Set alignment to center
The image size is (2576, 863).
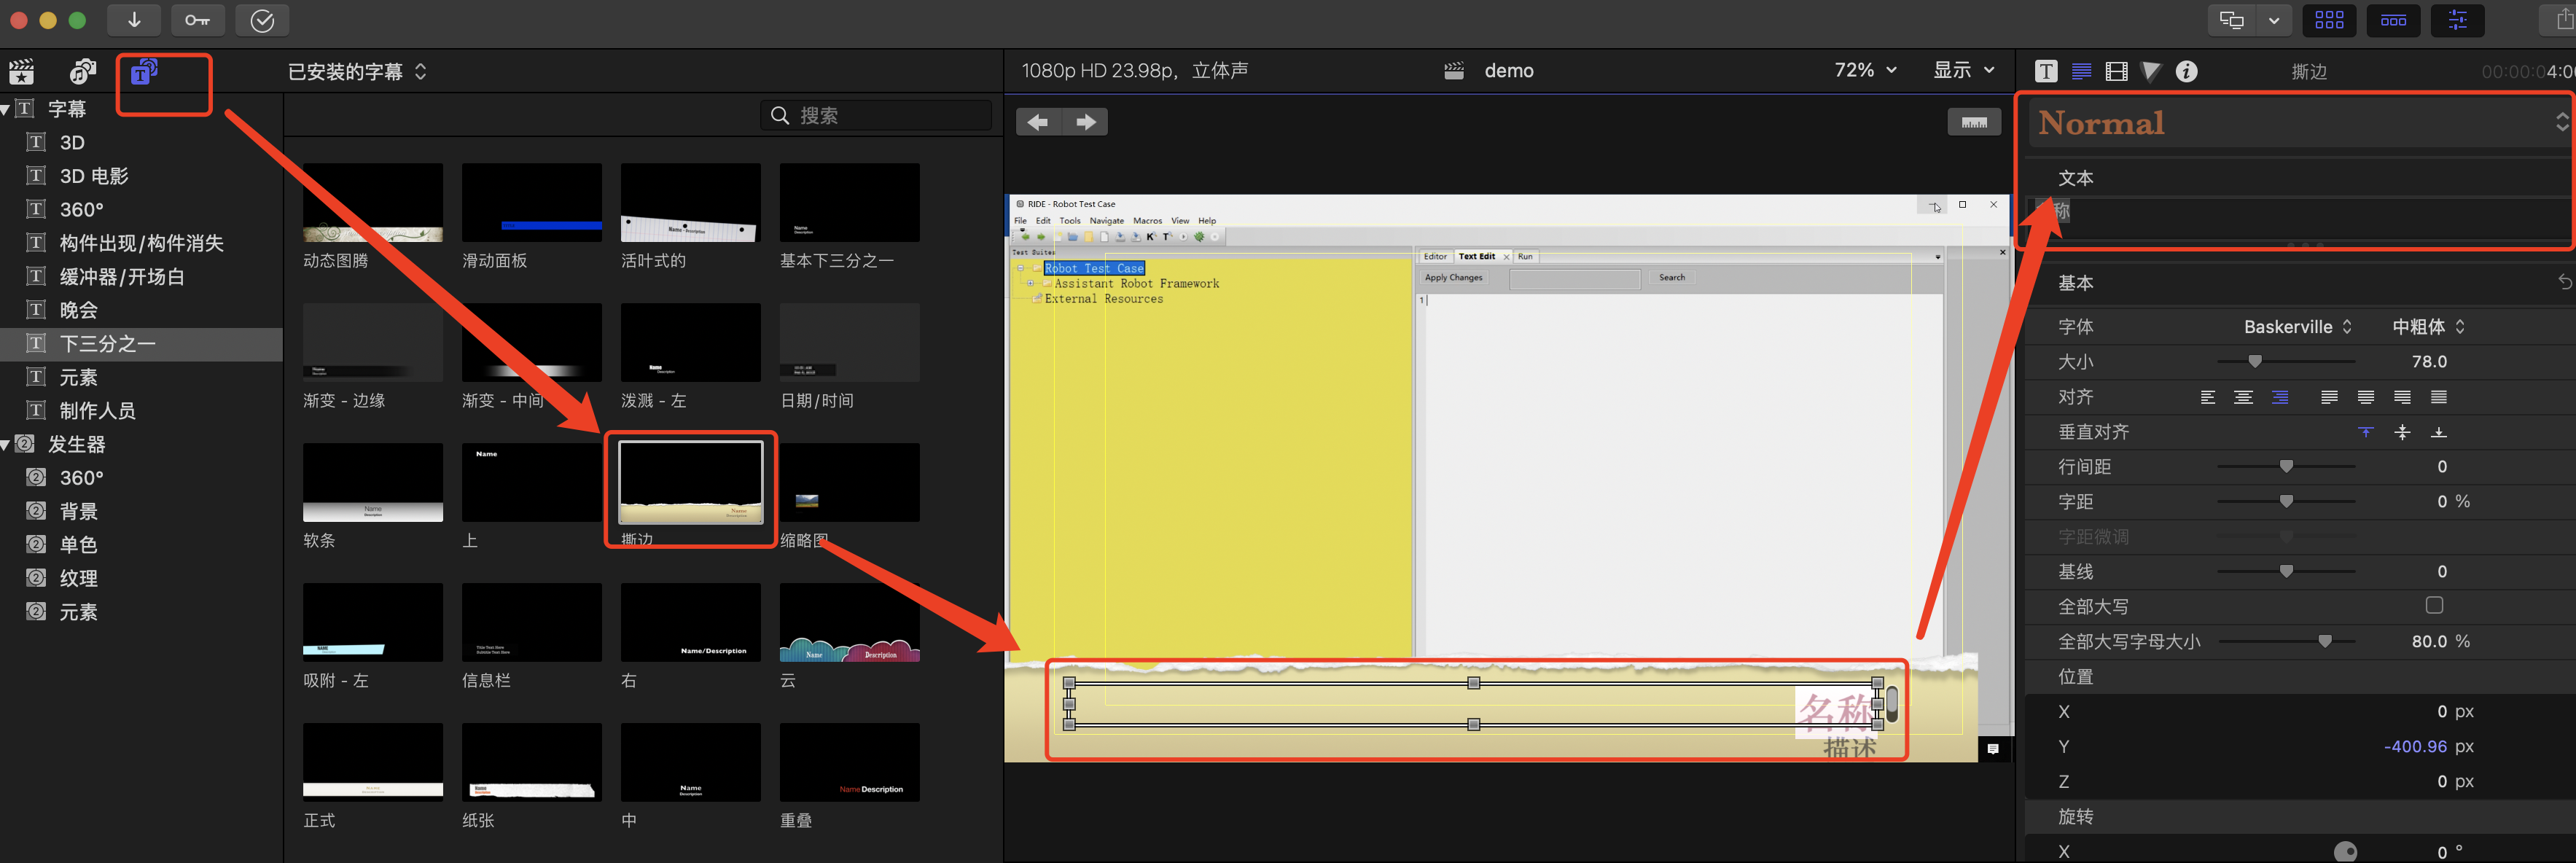[x=2243, y=397]
